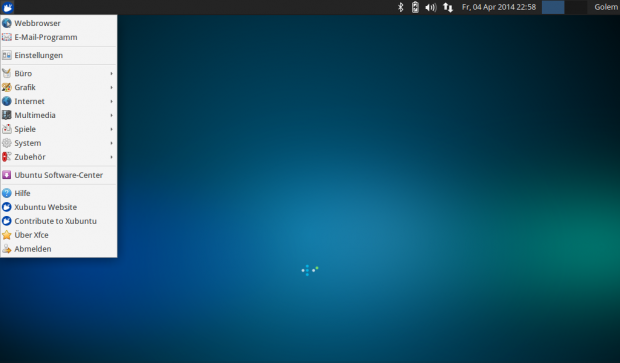
Task: Expand the Büro submenu arrow
Action: tap(112, 74)
